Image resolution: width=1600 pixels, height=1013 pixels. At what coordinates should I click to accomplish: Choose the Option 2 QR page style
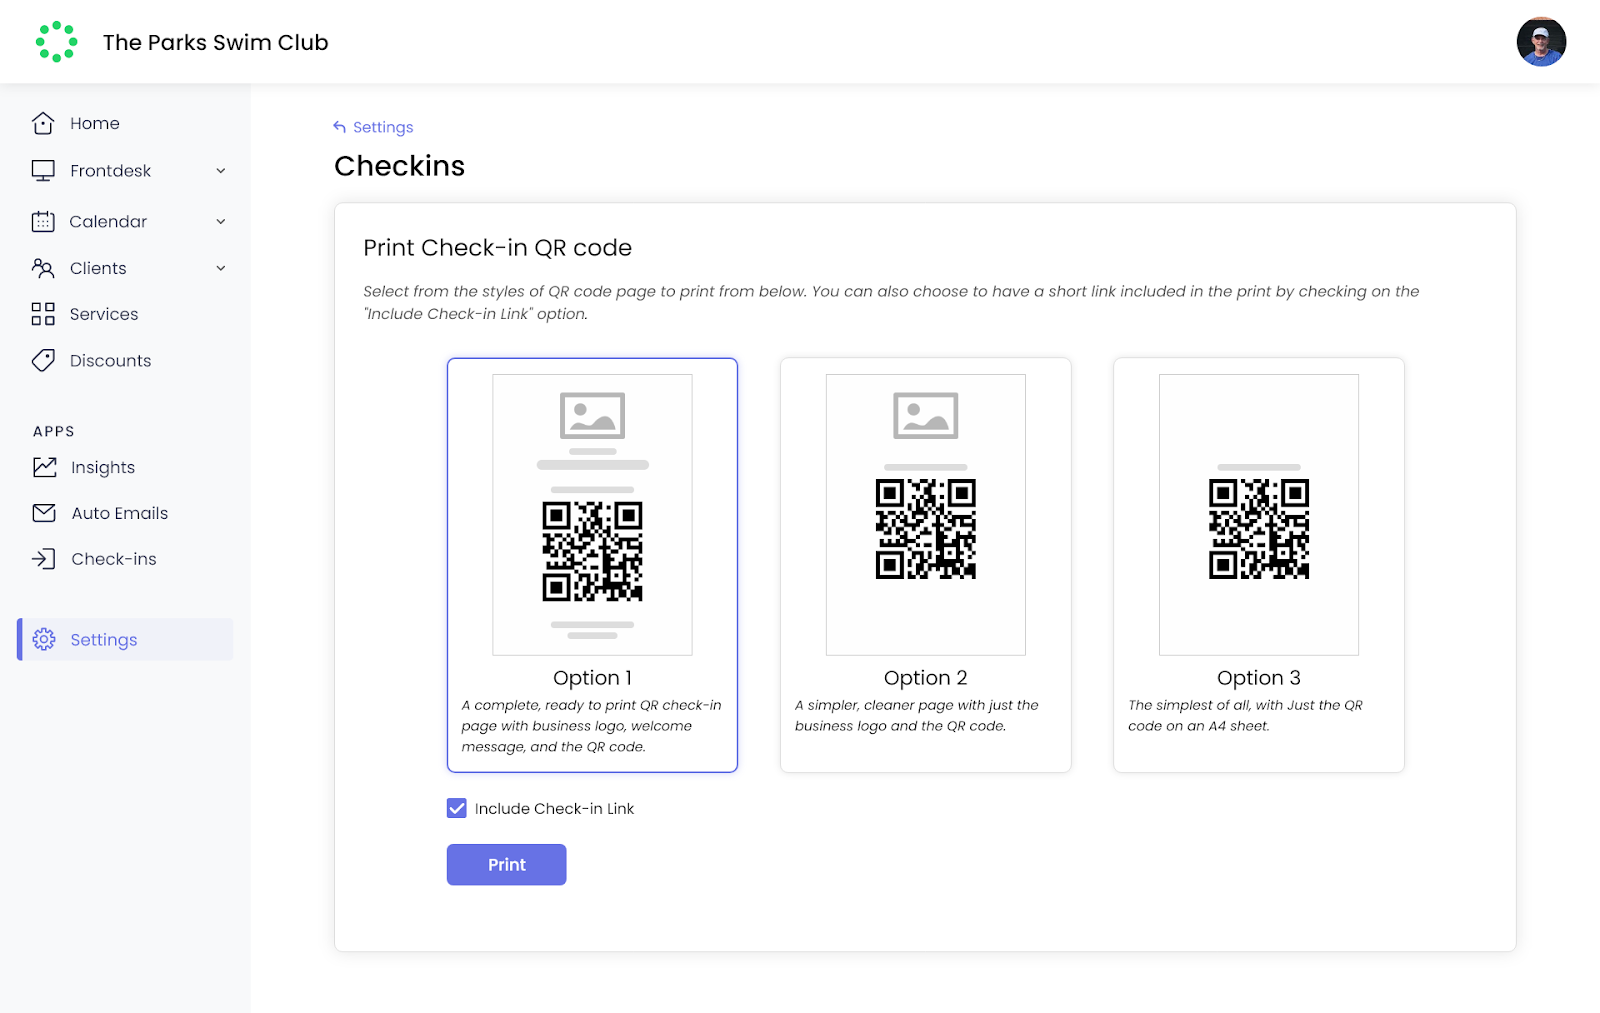[925, 564]
